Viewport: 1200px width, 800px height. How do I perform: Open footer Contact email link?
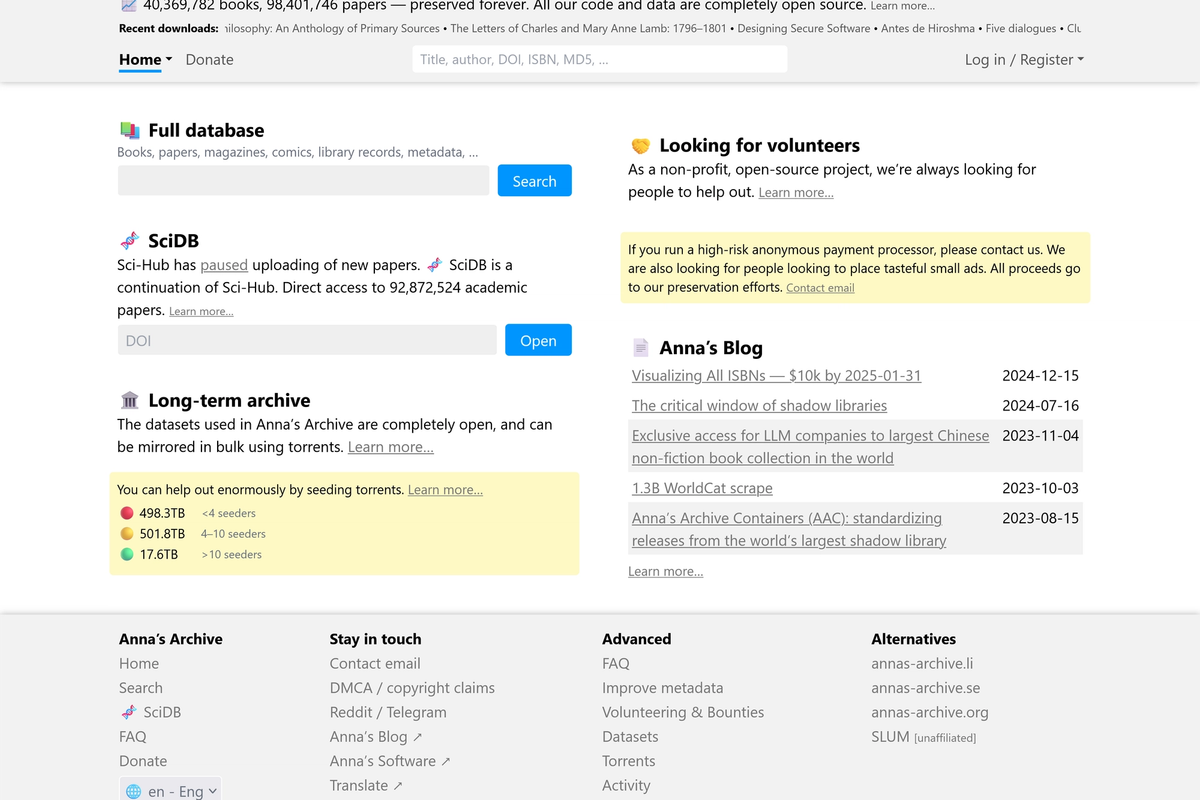(x=375, y=663)
